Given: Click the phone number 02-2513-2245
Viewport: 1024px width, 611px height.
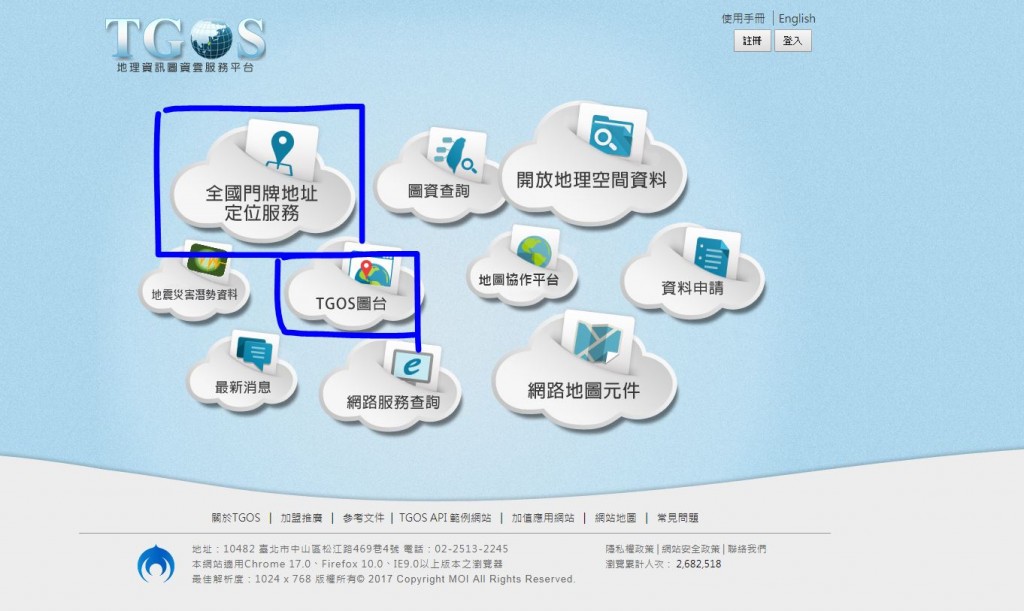Looking at the screenshot, I should coord(472,549).
